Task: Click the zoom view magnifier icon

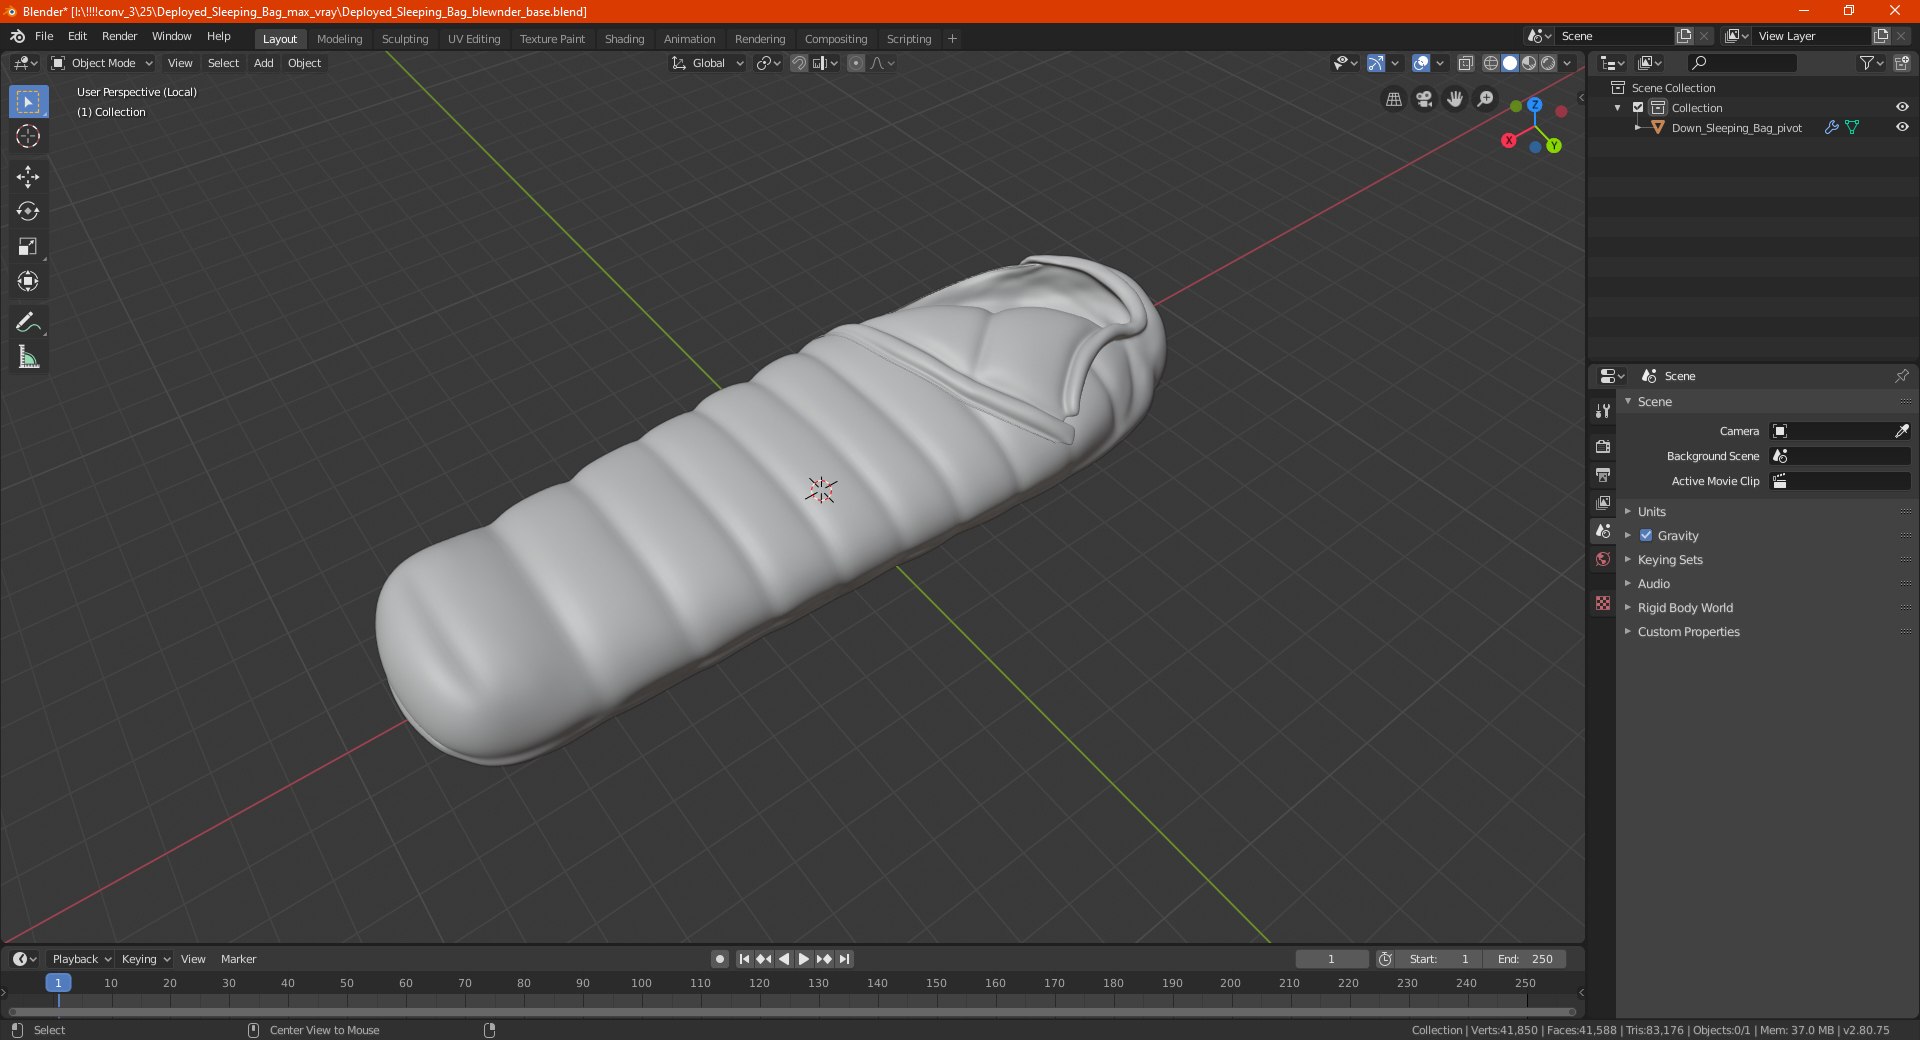Action: (1486, 99)
